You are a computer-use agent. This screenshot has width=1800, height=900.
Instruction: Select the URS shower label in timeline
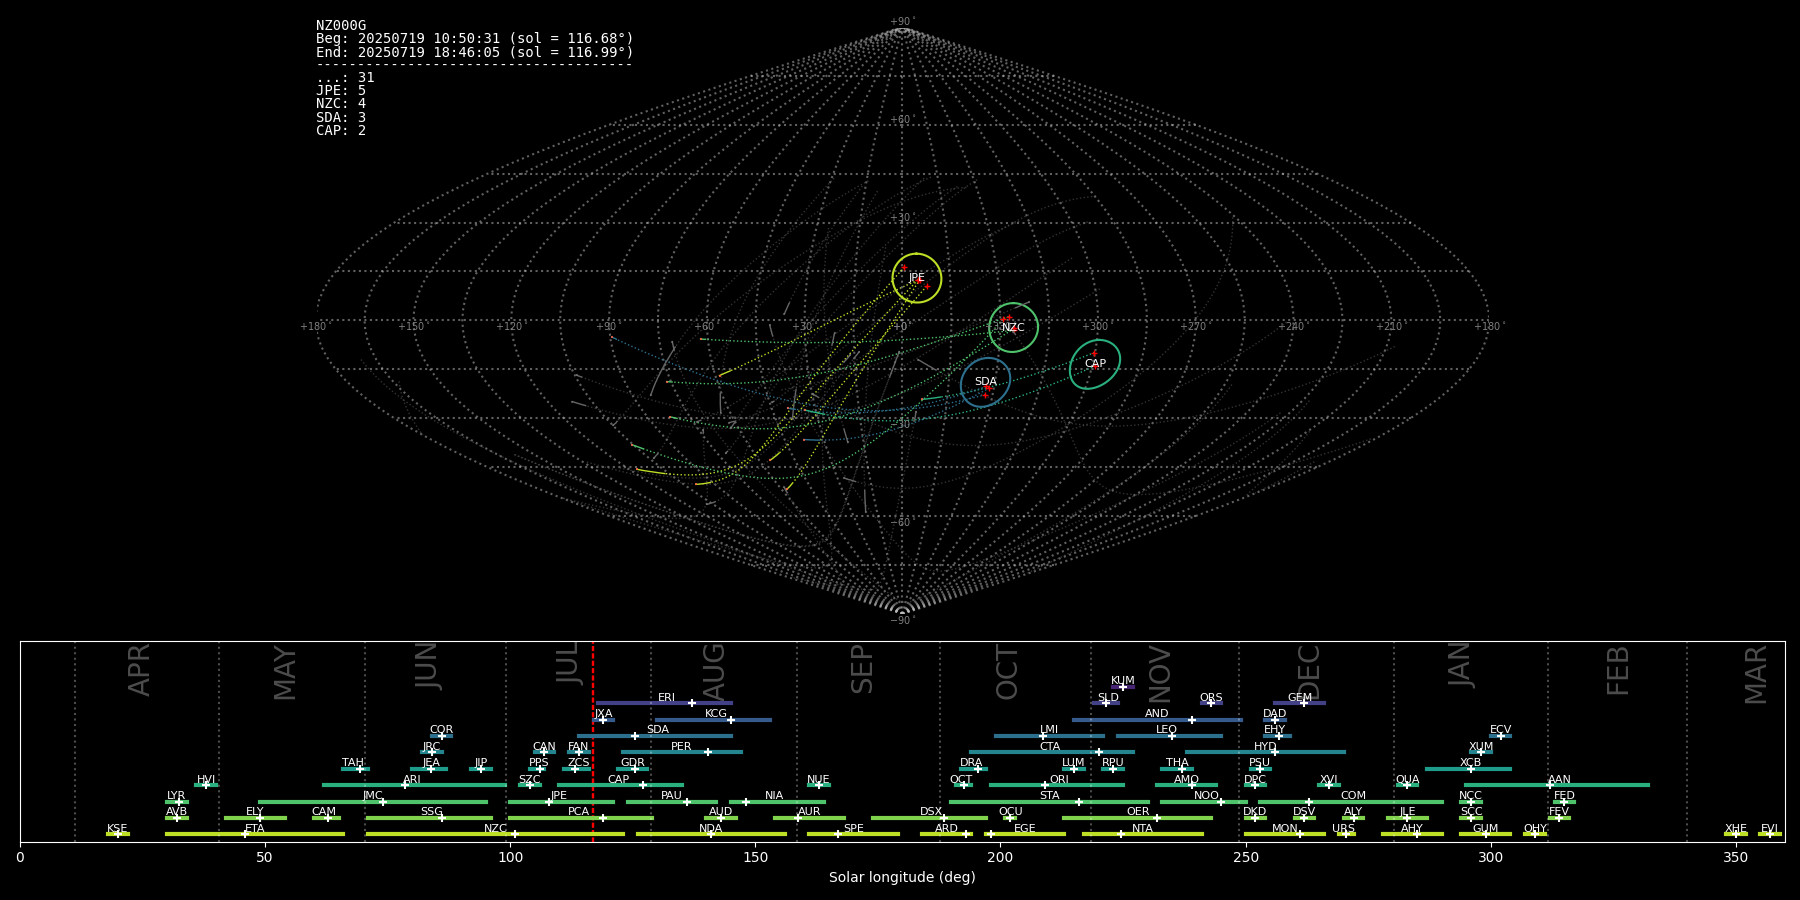pyautogui.click(x=1343, y=829)
